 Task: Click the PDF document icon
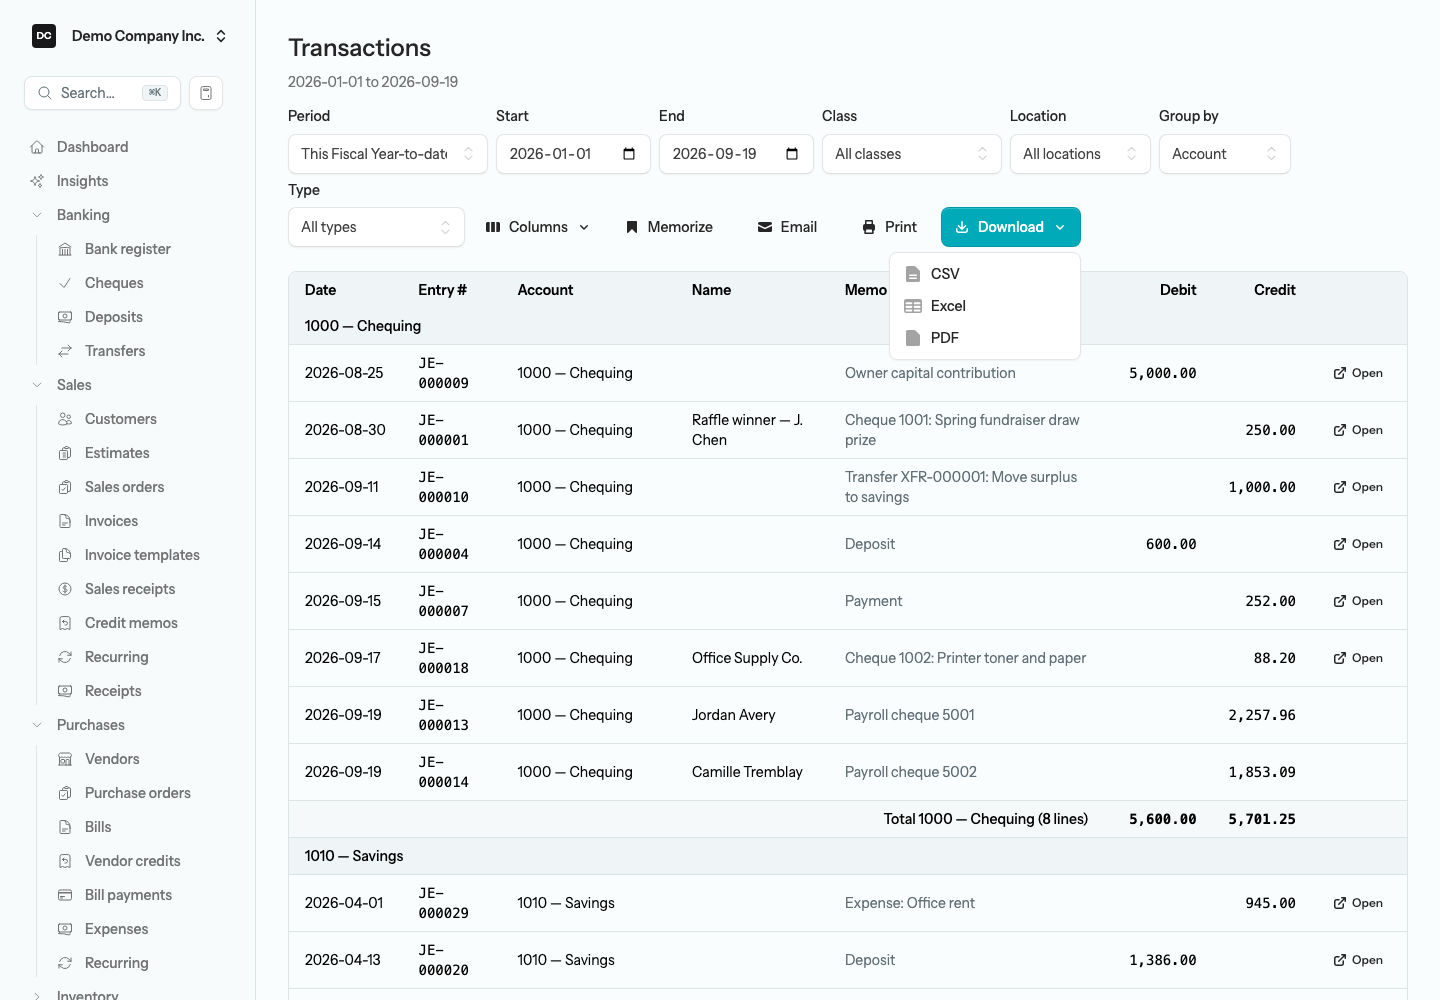point(913,338)
